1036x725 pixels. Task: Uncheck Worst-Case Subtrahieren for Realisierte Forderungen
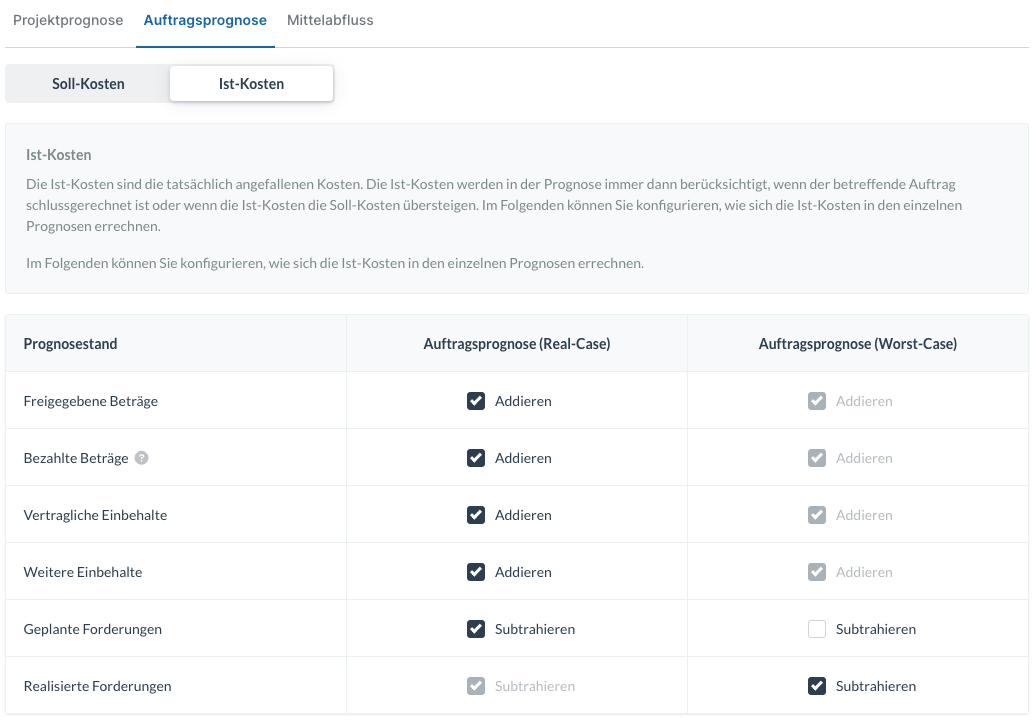(x=817, y=685)
